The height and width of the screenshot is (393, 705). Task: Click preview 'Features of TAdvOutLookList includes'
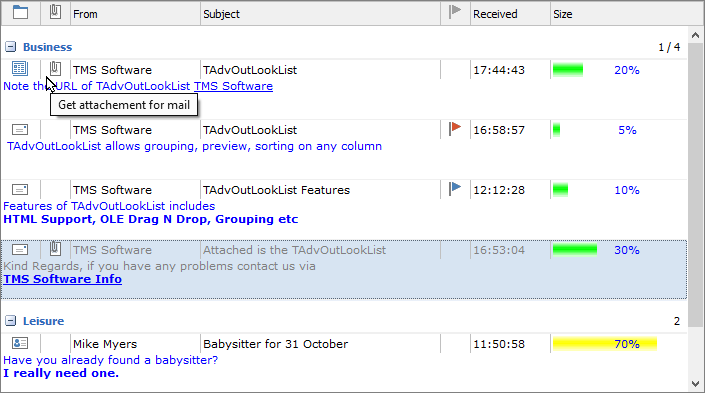pos(109,206)
